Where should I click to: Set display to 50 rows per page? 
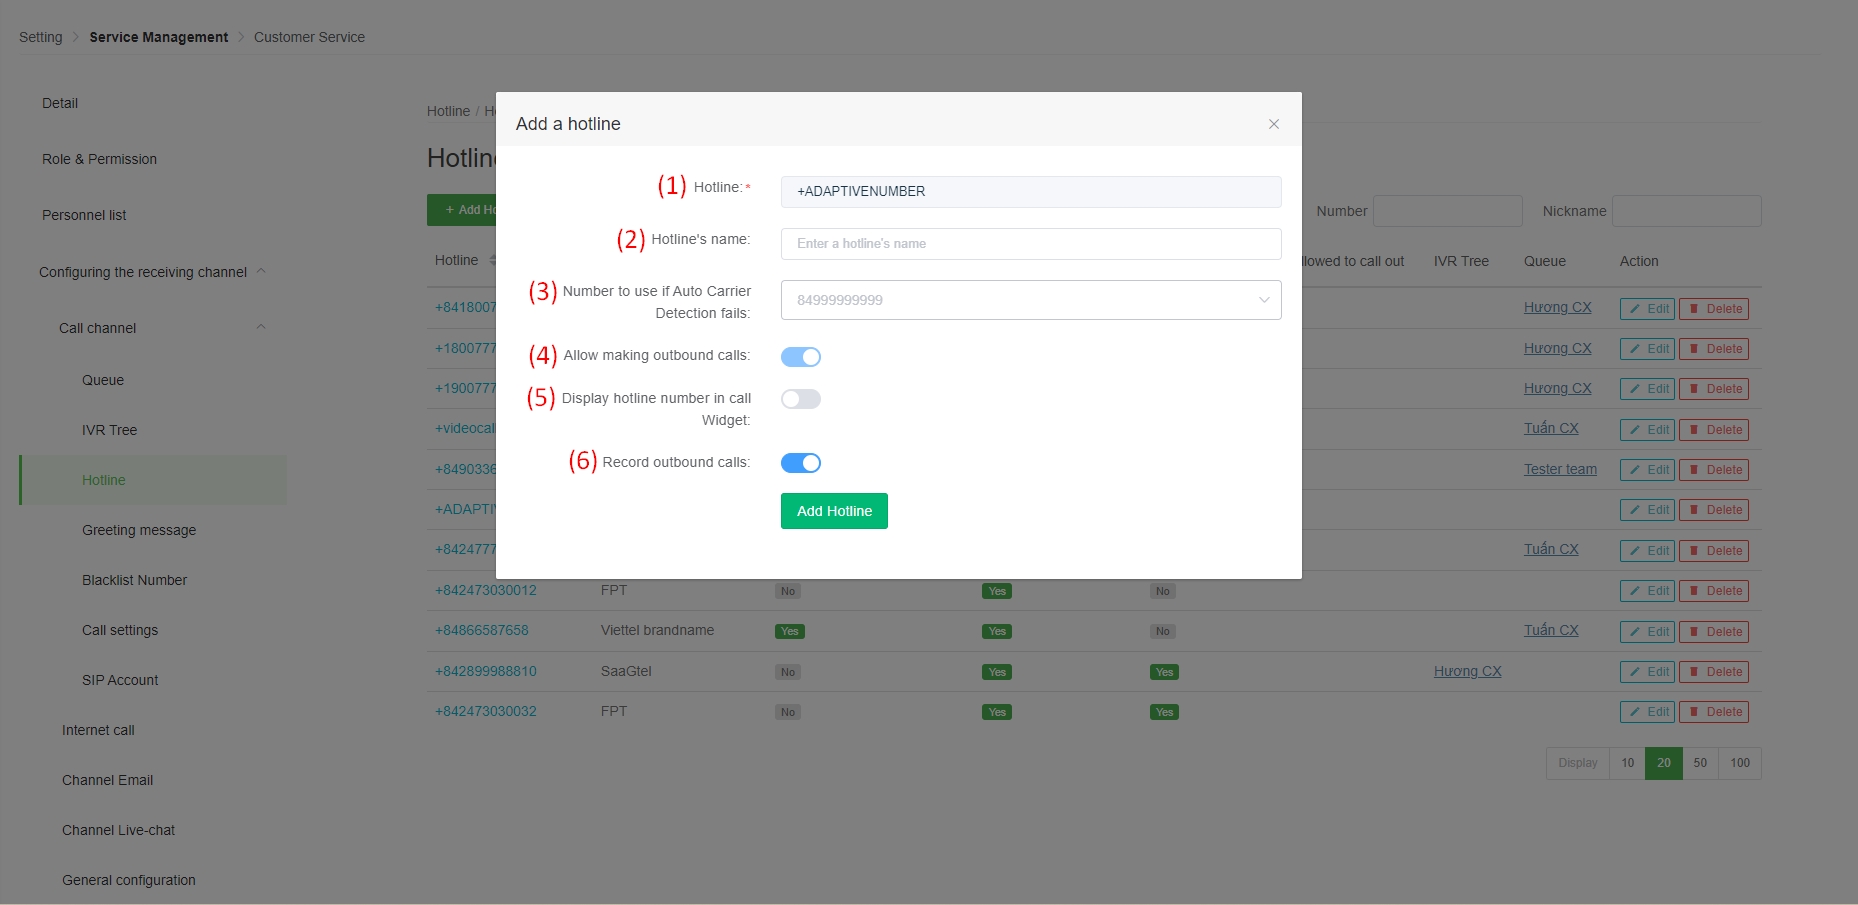tap(1699, 763)
